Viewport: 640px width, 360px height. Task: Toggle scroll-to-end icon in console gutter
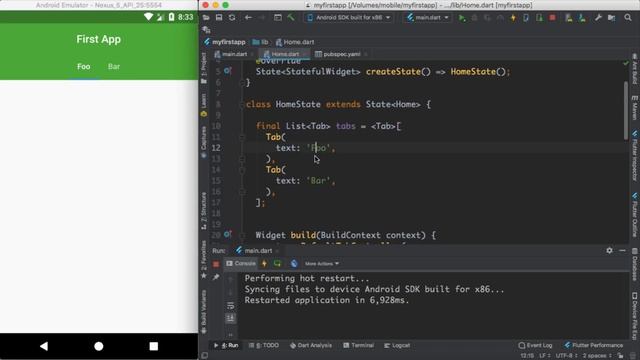231,318
